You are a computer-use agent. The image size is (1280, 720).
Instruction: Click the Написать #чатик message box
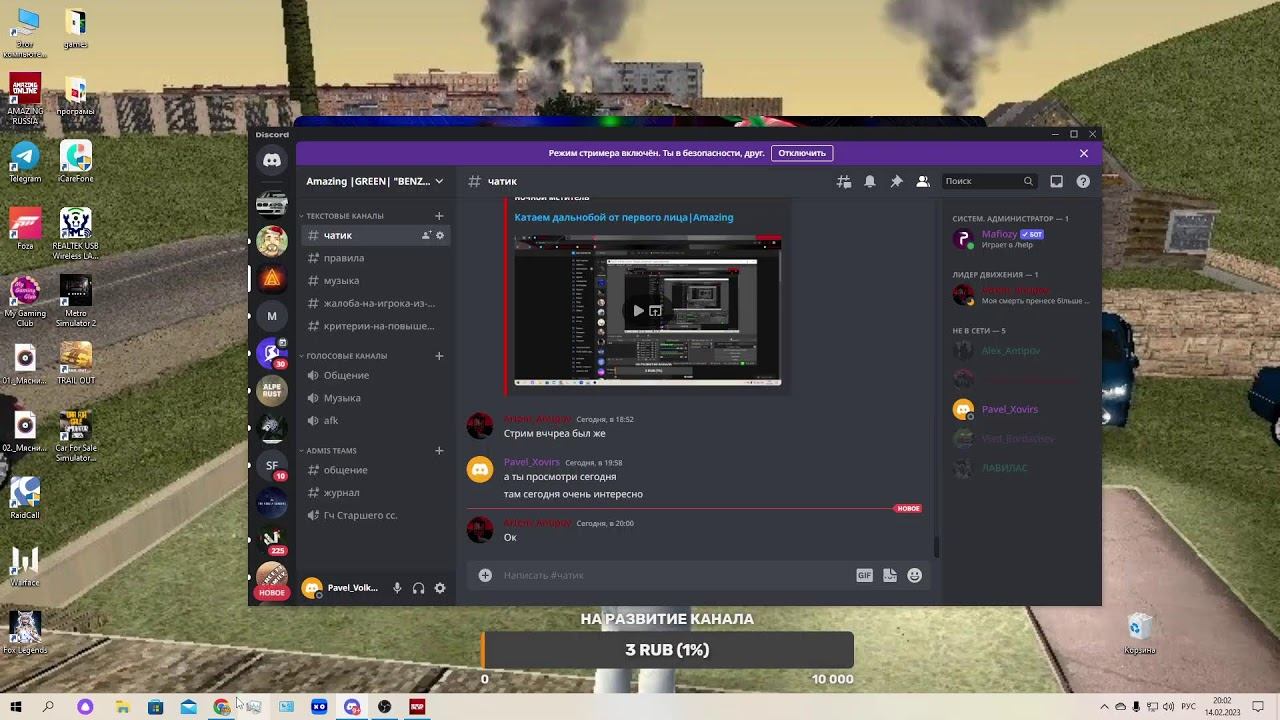[x=675, y=575]
